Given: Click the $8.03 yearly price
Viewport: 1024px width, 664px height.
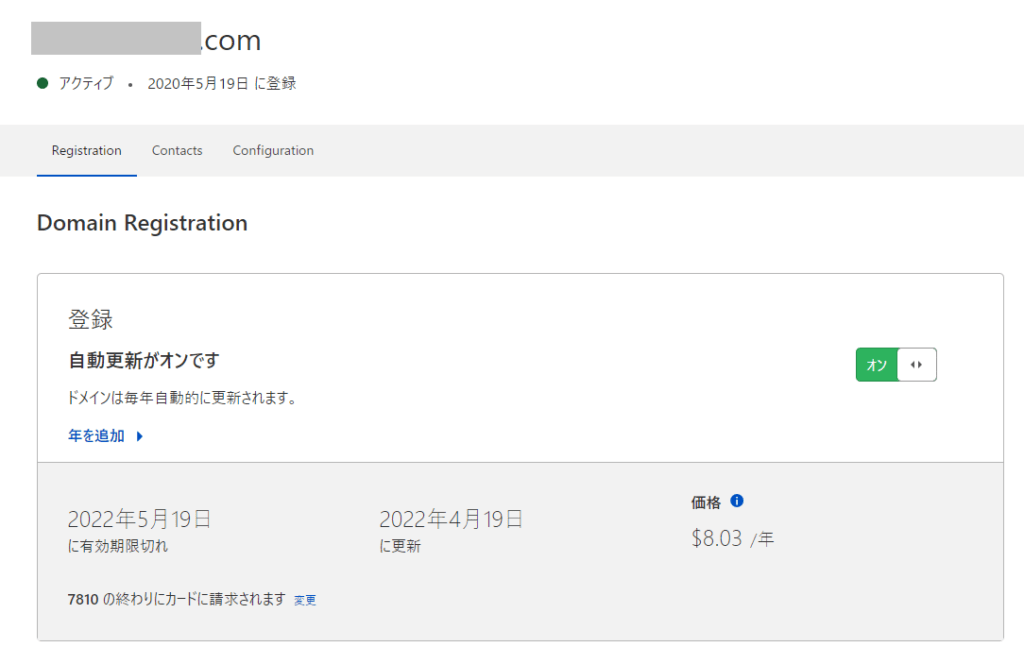Looking at the screenshot, I should tap(717, 538).
